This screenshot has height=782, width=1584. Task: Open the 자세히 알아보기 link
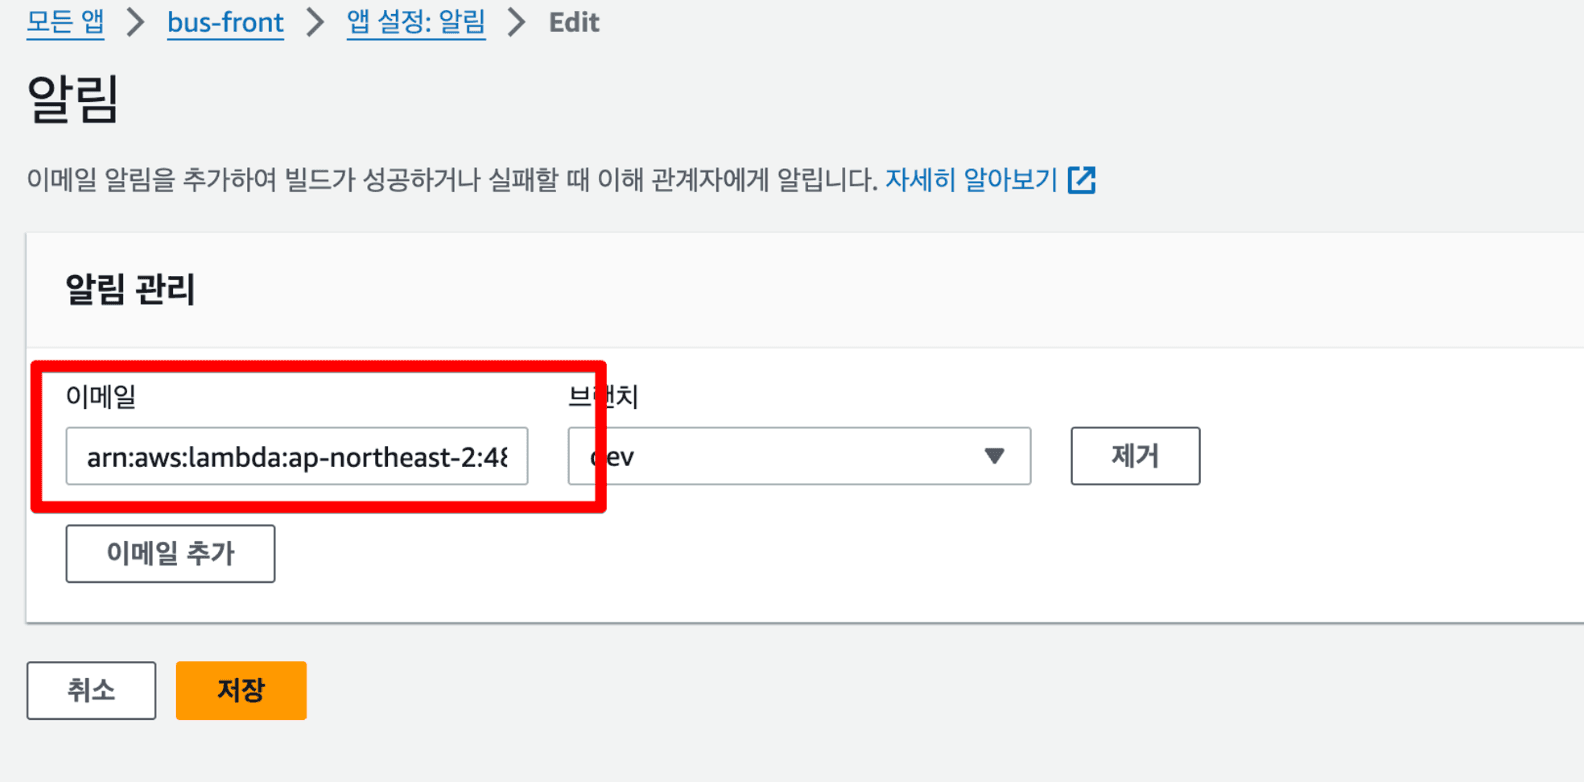click(x=971, y=180)
